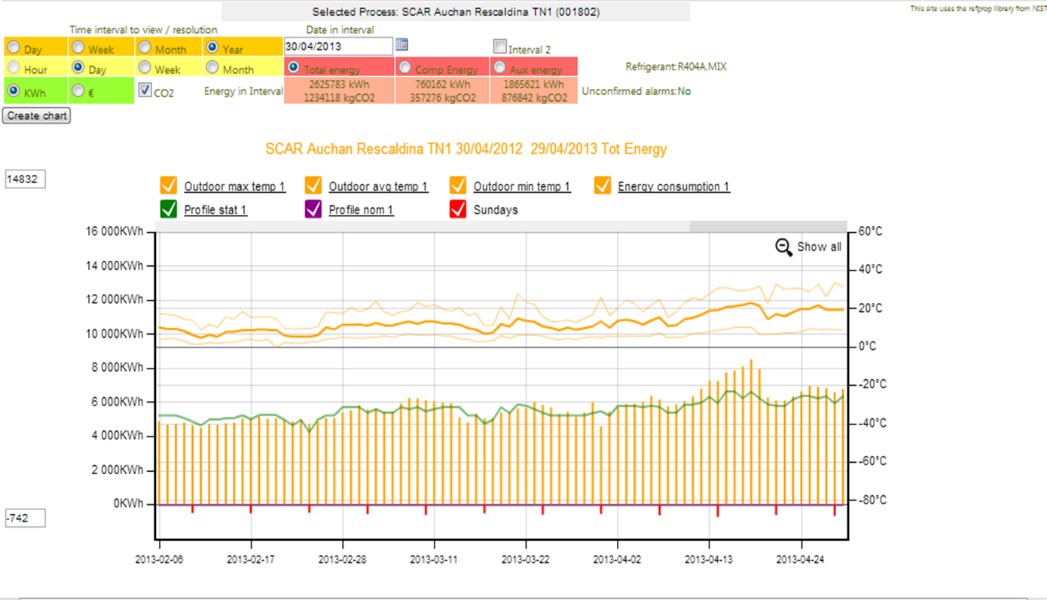Click the Refrigerant R404A.MIX text
1047x600 pixels.
pyautogui.click(x=676, y=67)
